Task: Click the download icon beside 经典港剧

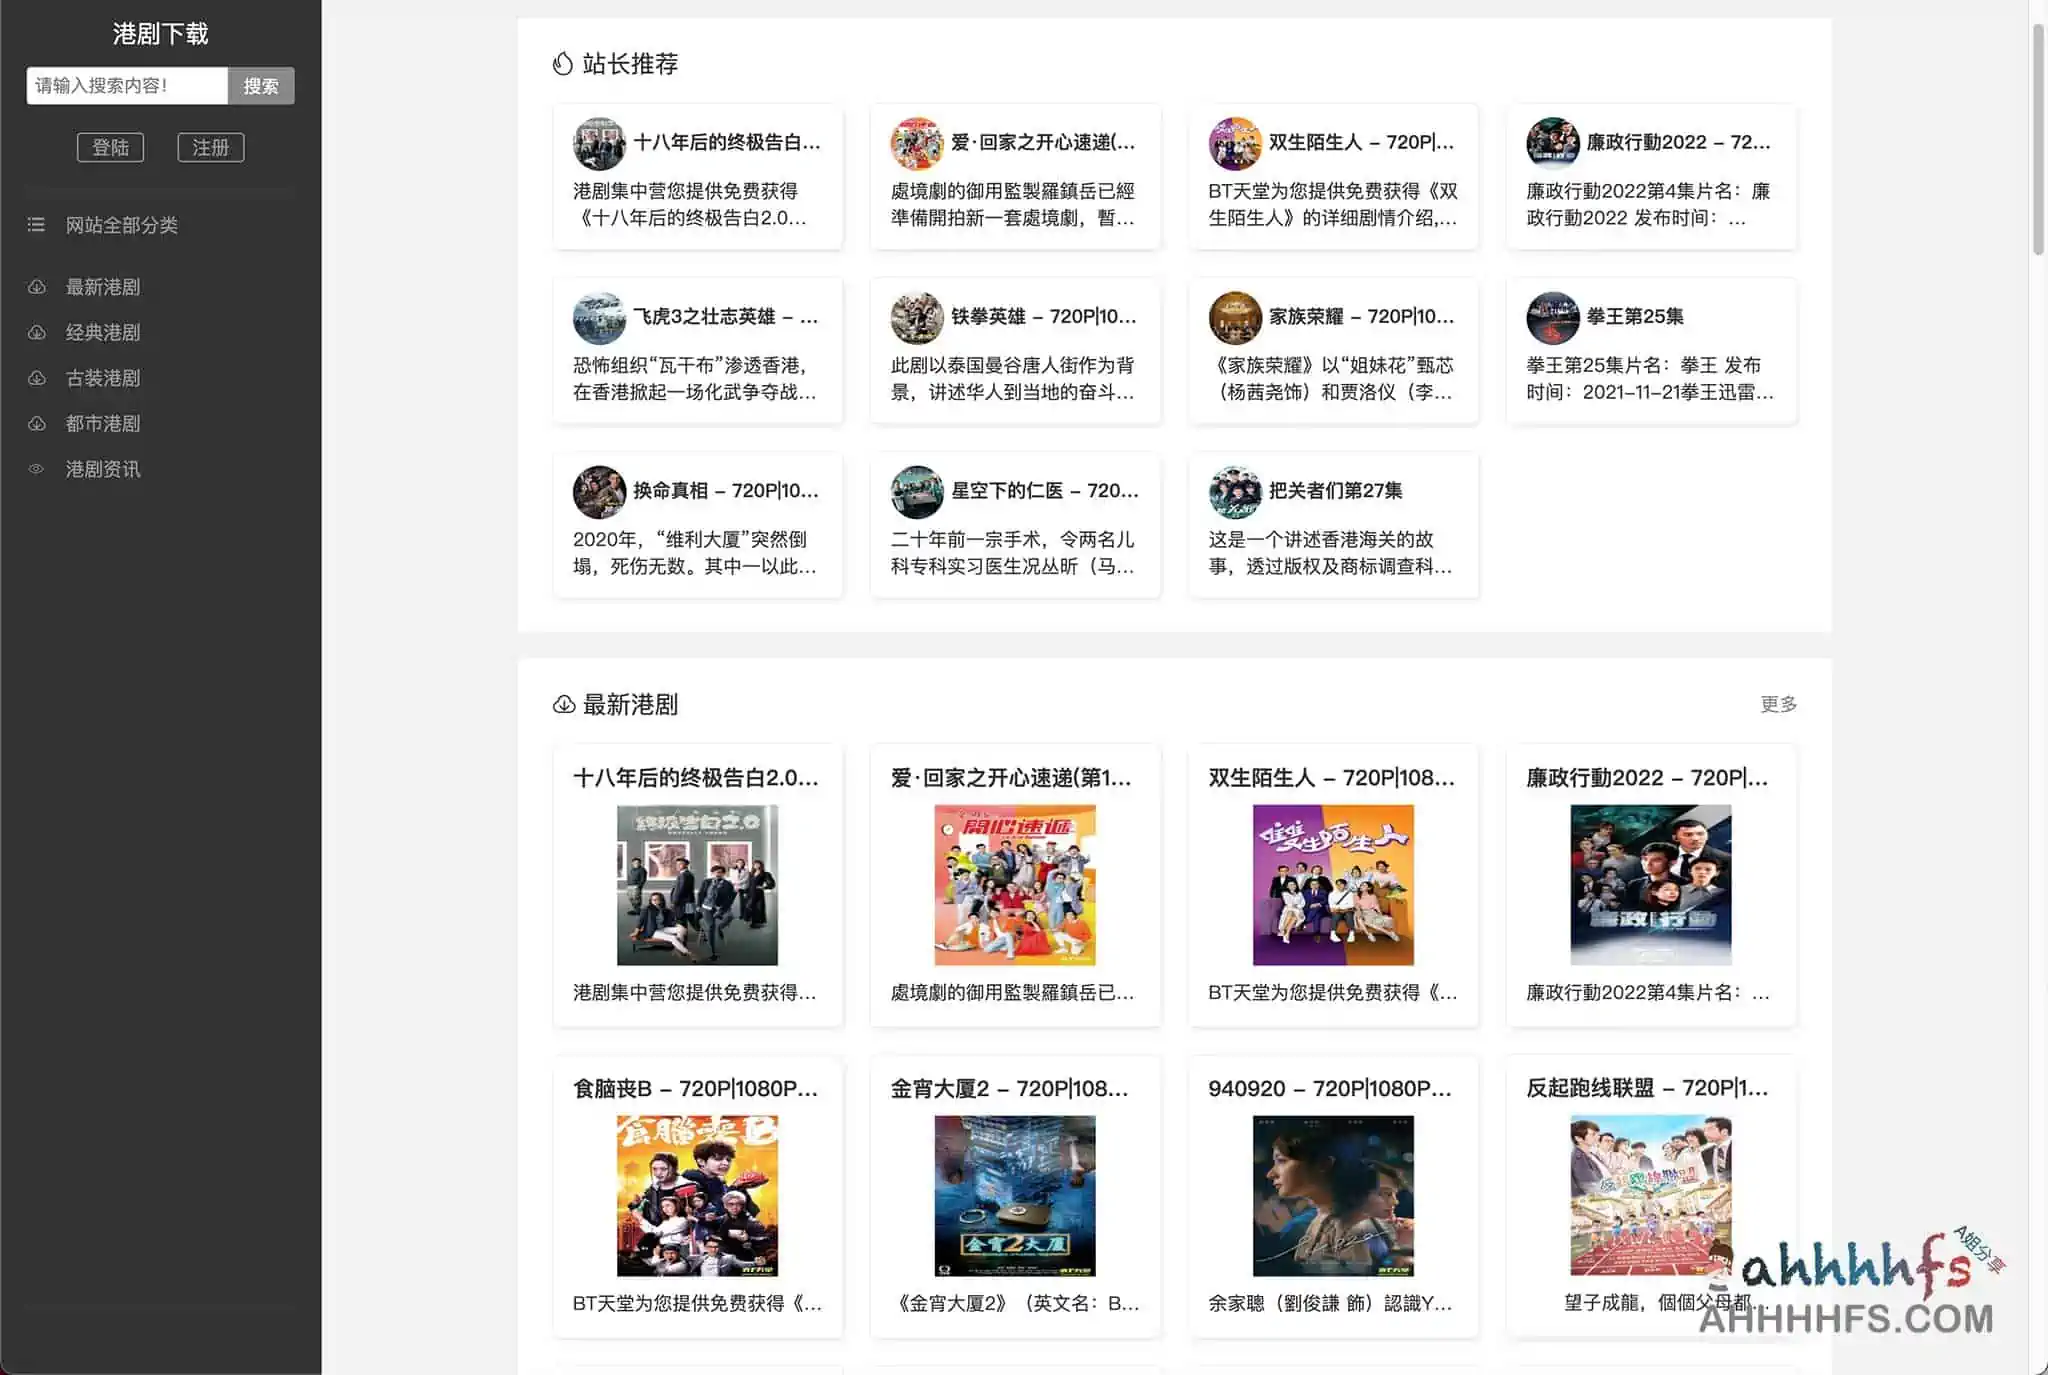Action: click(36, 332)
